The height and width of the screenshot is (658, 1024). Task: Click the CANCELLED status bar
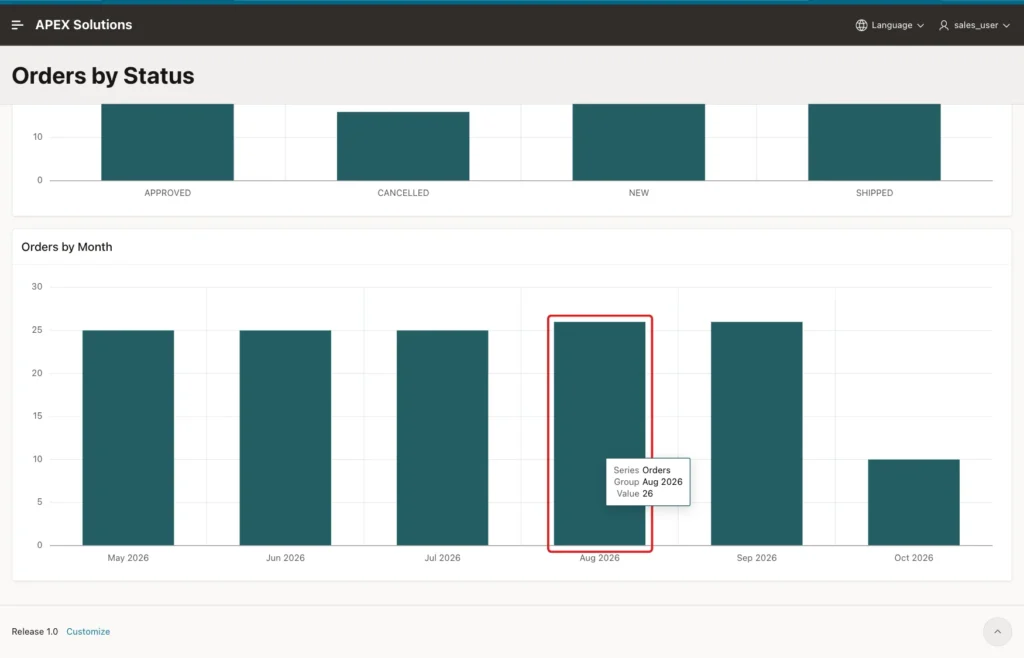pos(403,146)
